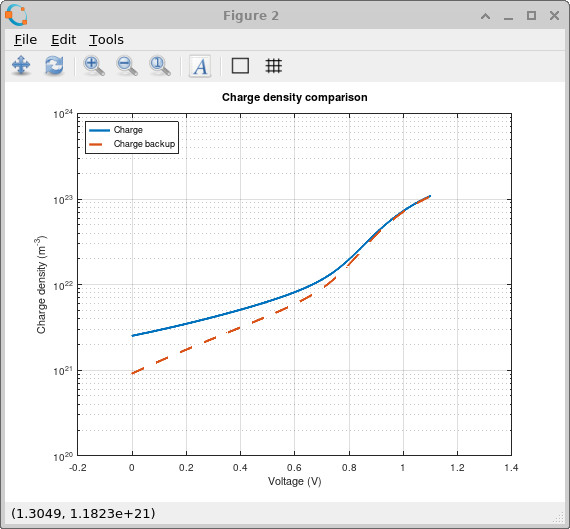This screenshot has width=570, height=529.
Task: Open the Tools menu
Action: tap(107, 40)
